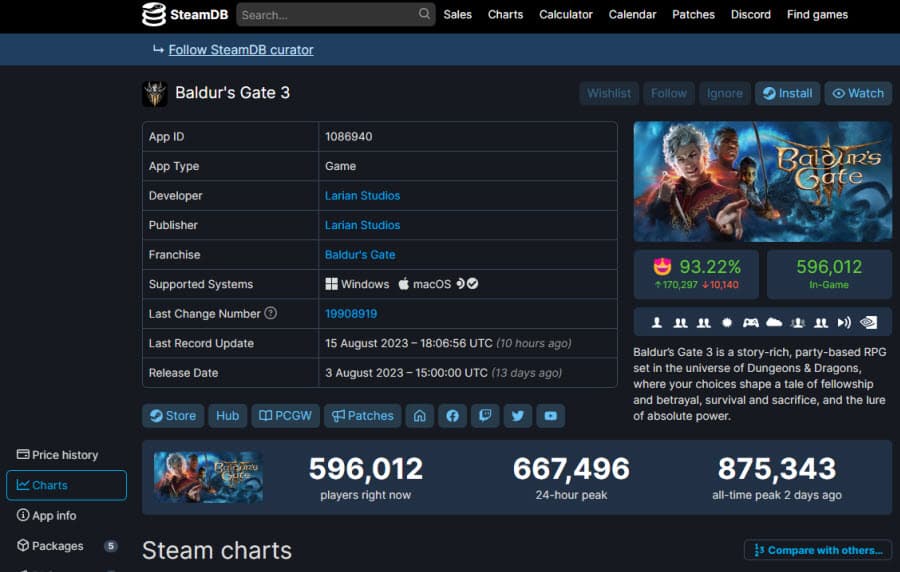Click the SteamDB logo icon
The image size is (900, 572).
[153, 14]
